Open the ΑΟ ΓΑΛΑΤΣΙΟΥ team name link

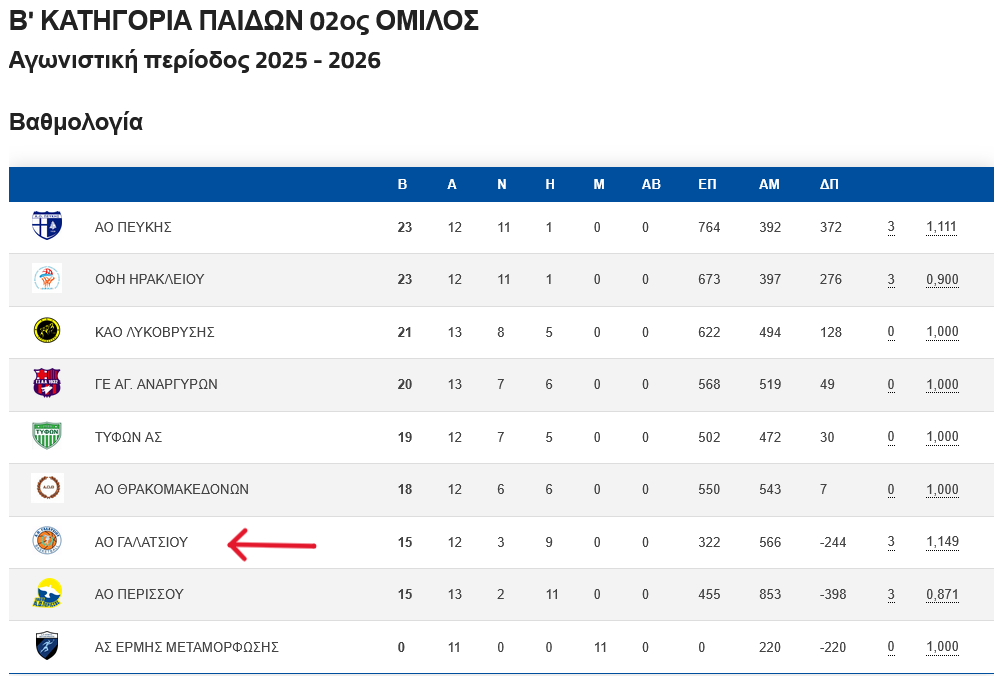(141, 542)
